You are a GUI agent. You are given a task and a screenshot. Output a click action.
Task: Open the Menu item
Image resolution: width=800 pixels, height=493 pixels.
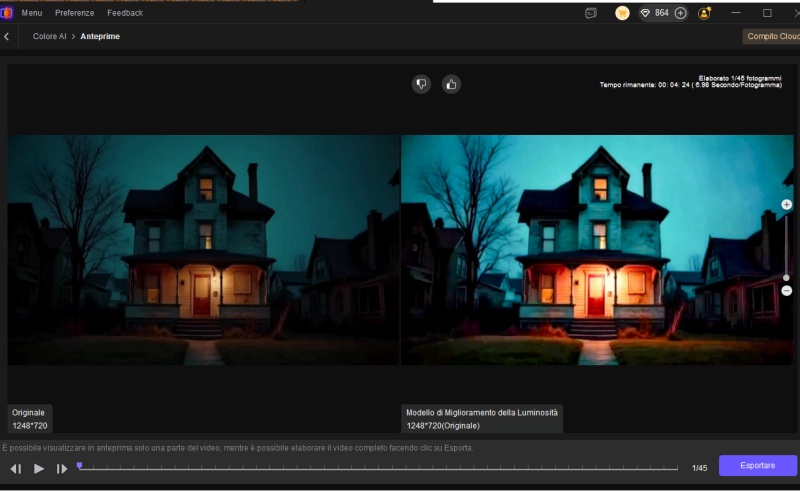point(32,13)
